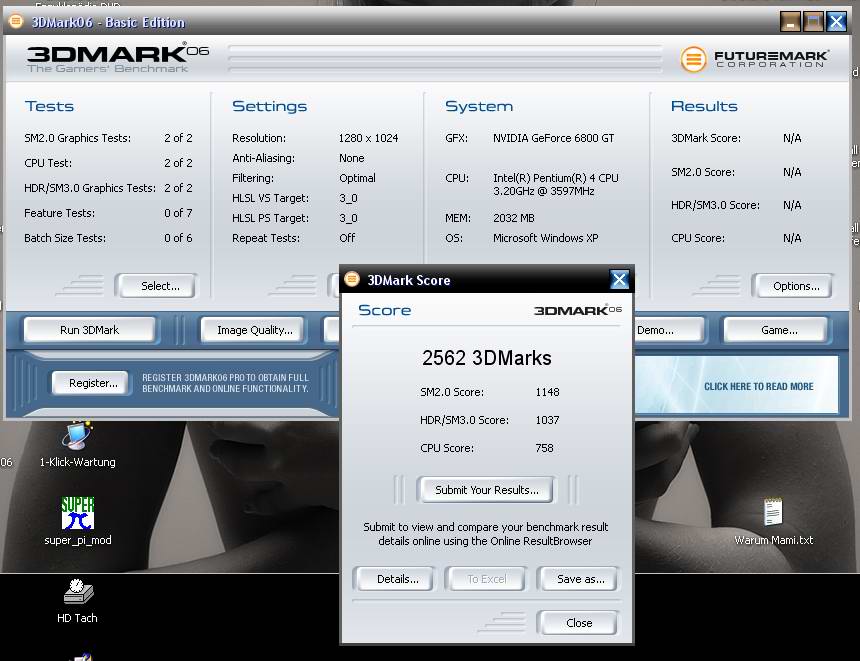The width and height of the screenshot is (860, 661).
Task: Click the 3DMark Score dialog title icon
Action: point(352,279)
